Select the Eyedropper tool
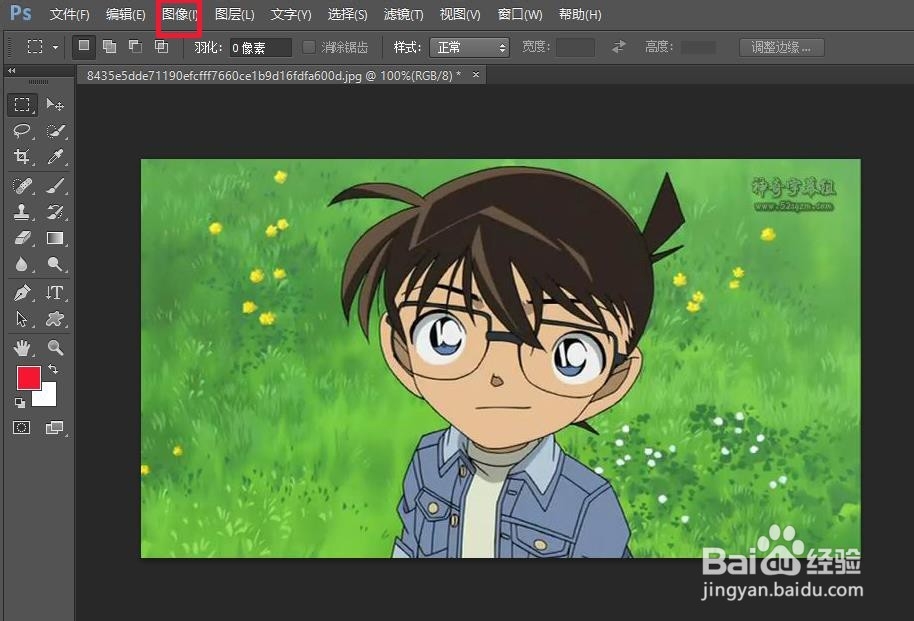The width and height of the screenshot is (914, 621). [x=55, y=156]
